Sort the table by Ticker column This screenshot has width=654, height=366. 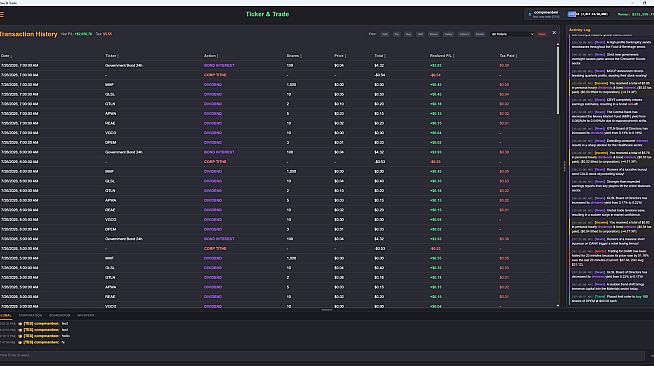[x=112, y=55]
